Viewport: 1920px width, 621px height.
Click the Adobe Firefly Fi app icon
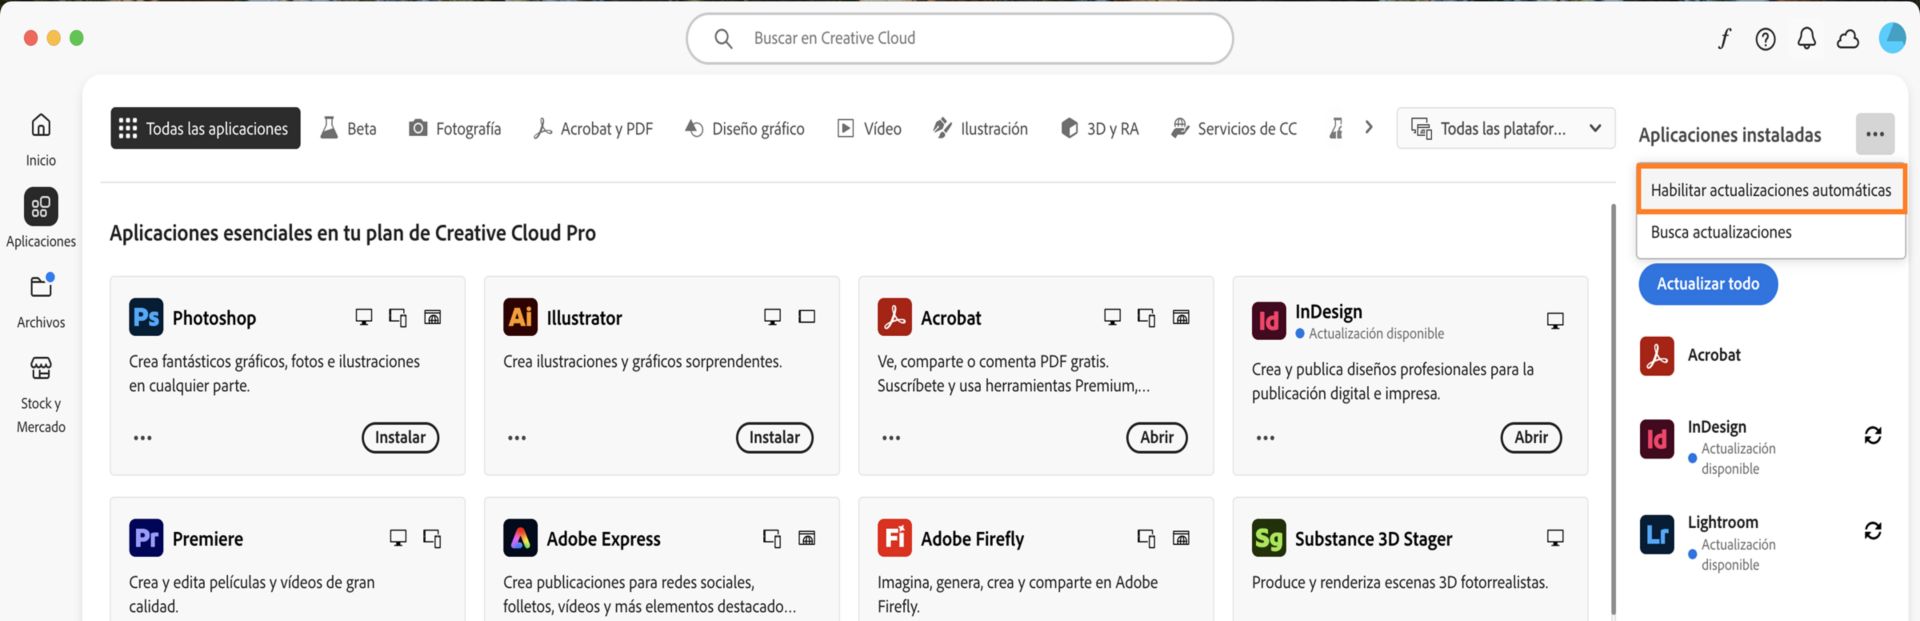pyautogui.click(x=894, y=539)
